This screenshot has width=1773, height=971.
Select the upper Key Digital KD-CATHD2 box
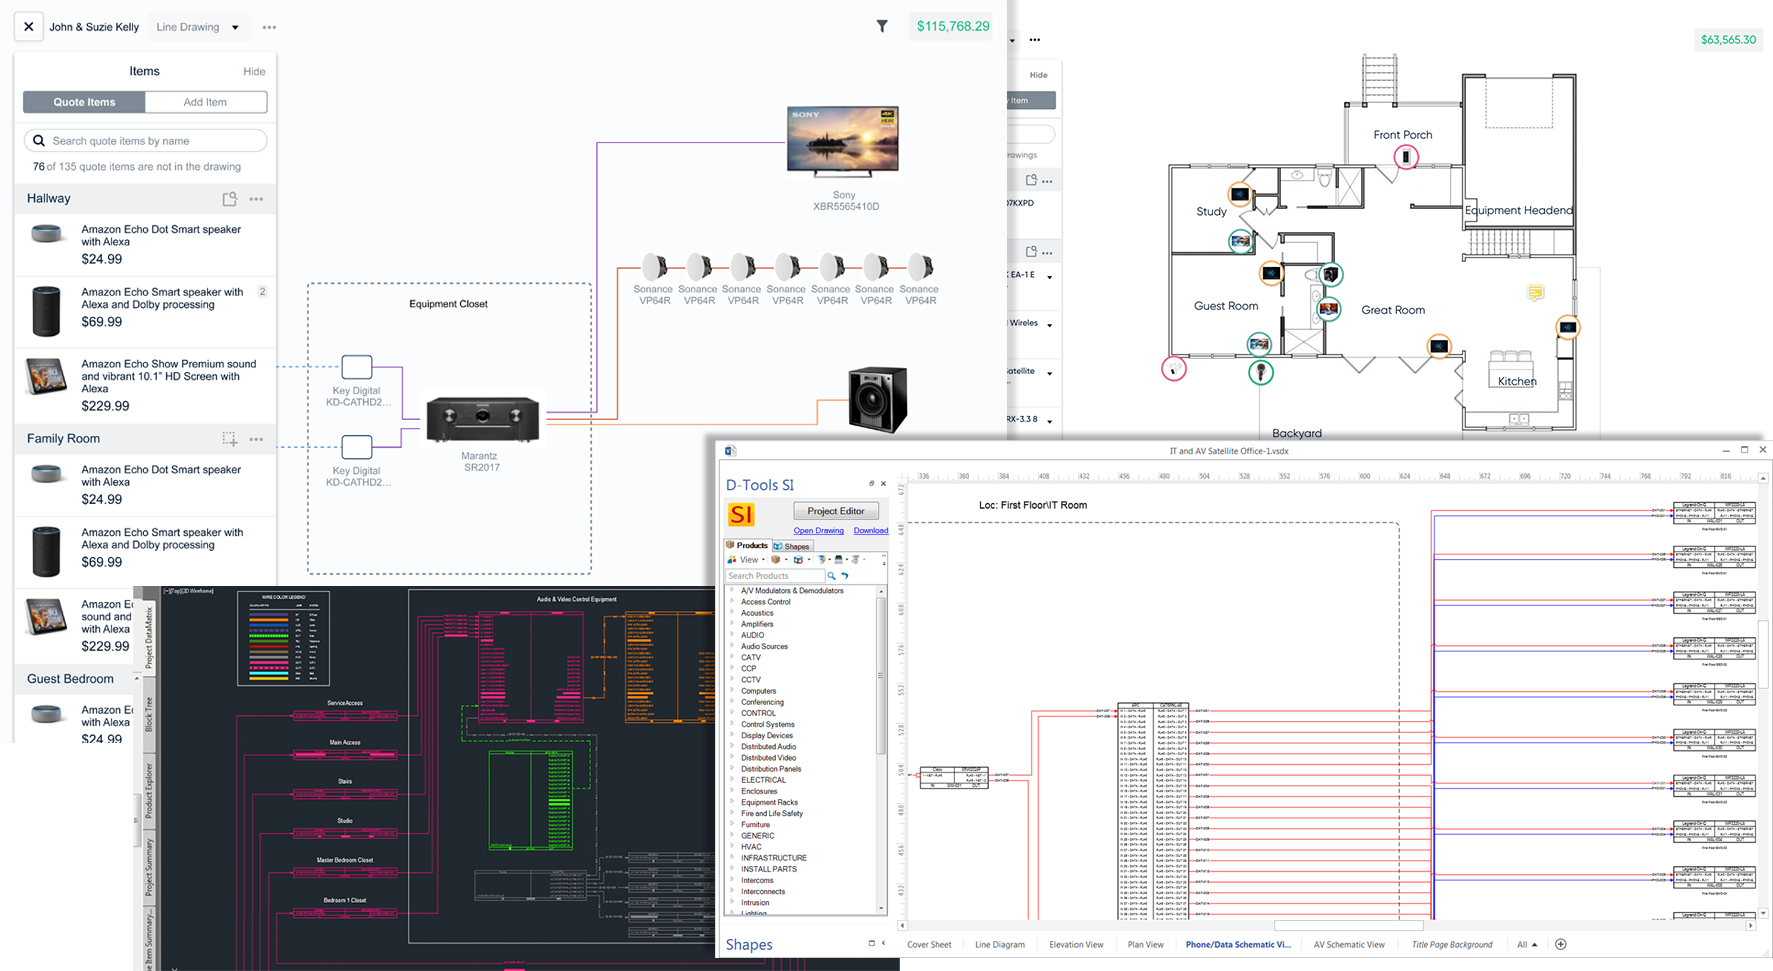(357, 367)
